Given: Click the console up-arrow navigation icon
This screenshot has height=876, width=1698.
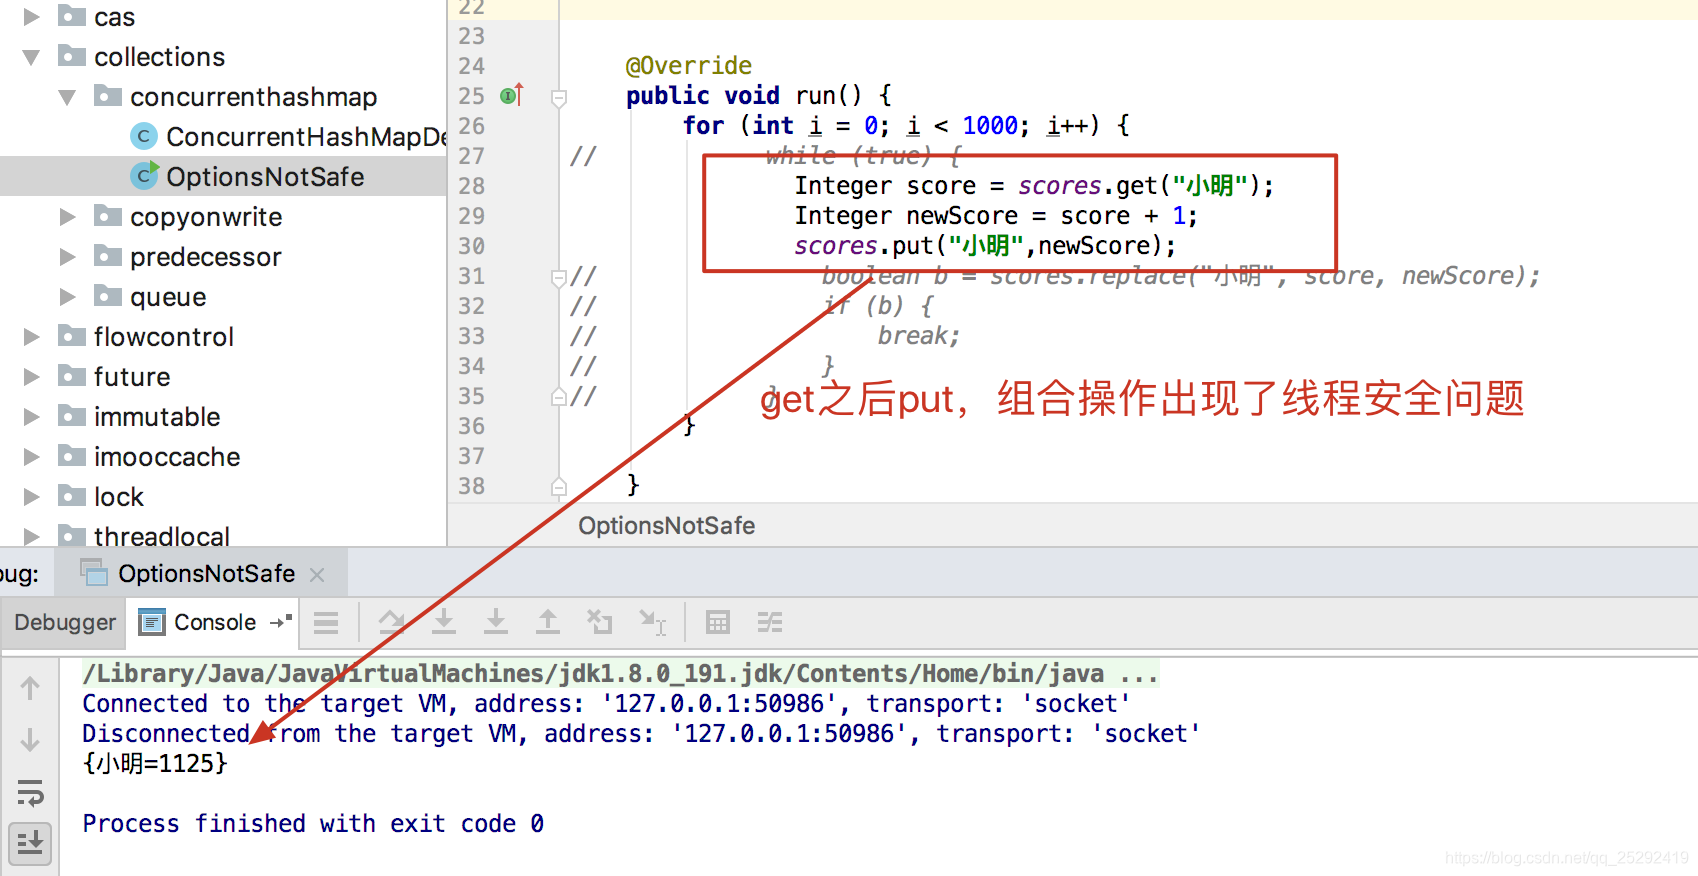Looking at the screenshot, I should (30, 688).
